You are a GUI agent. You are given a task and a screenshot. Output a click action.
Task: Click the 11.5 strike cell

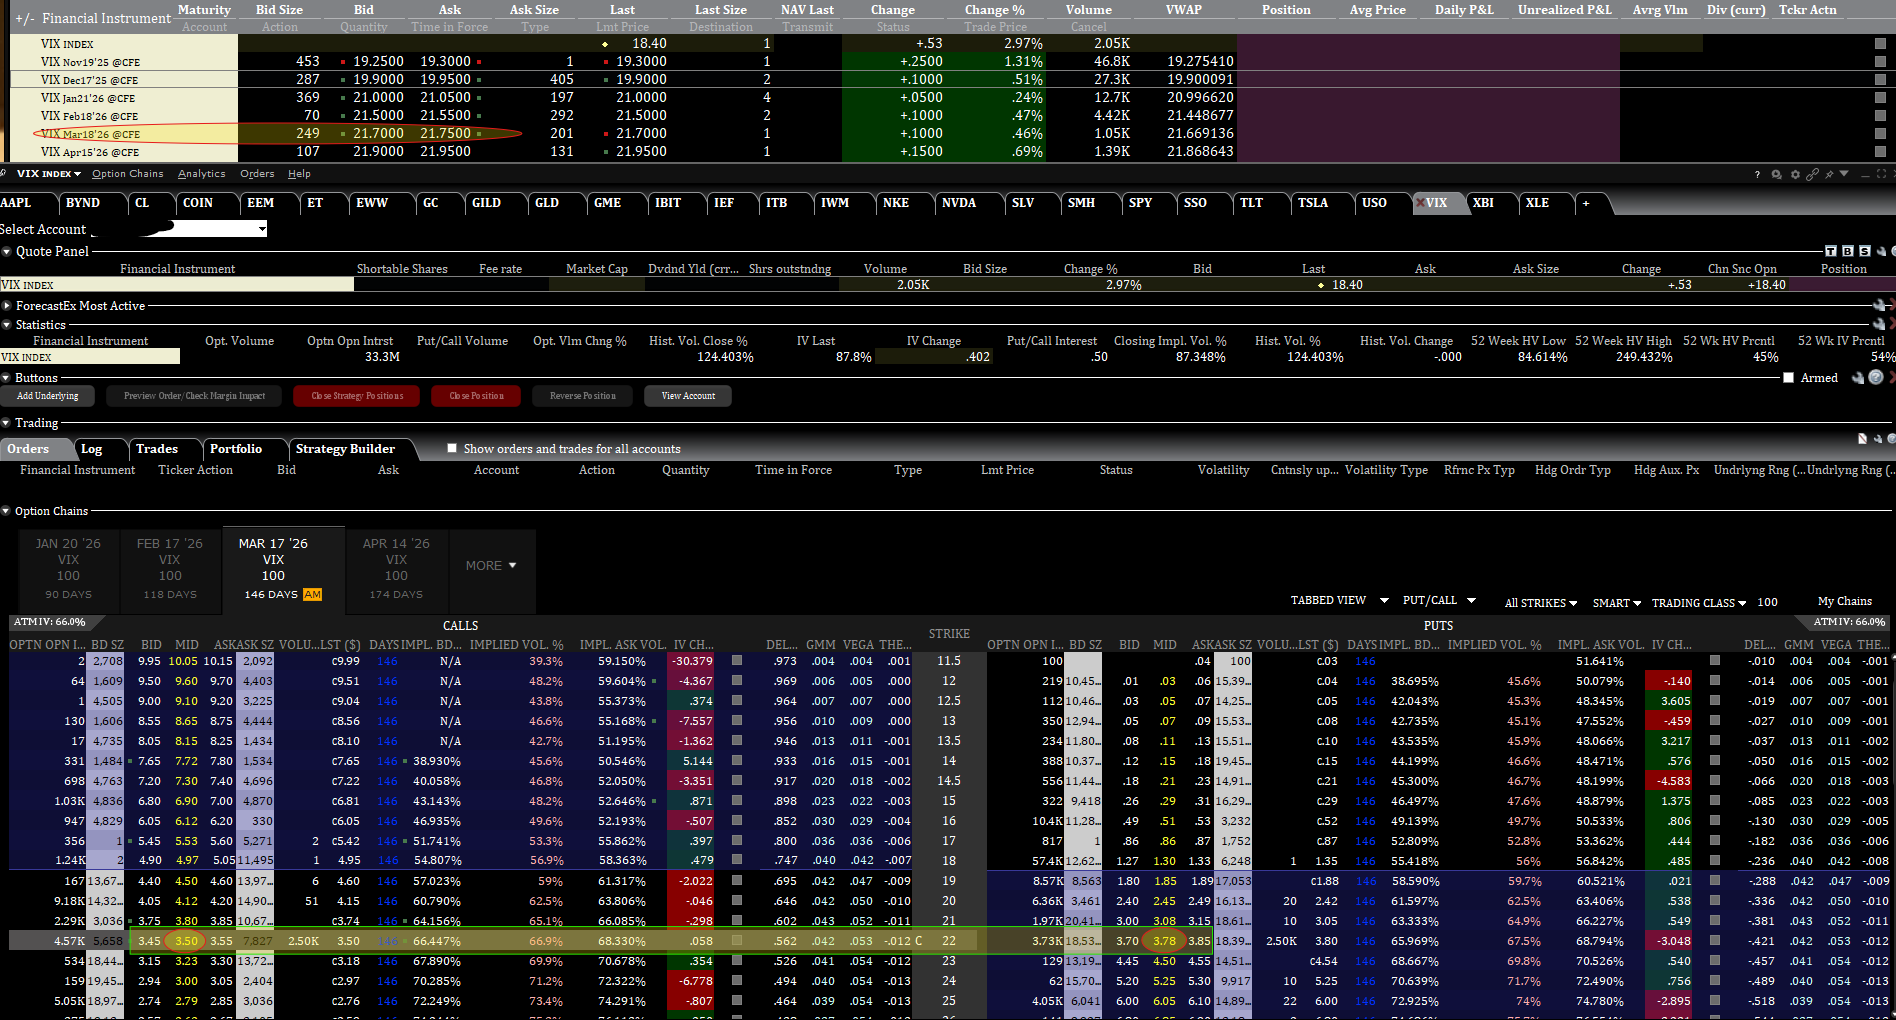(x=949, y=661)
